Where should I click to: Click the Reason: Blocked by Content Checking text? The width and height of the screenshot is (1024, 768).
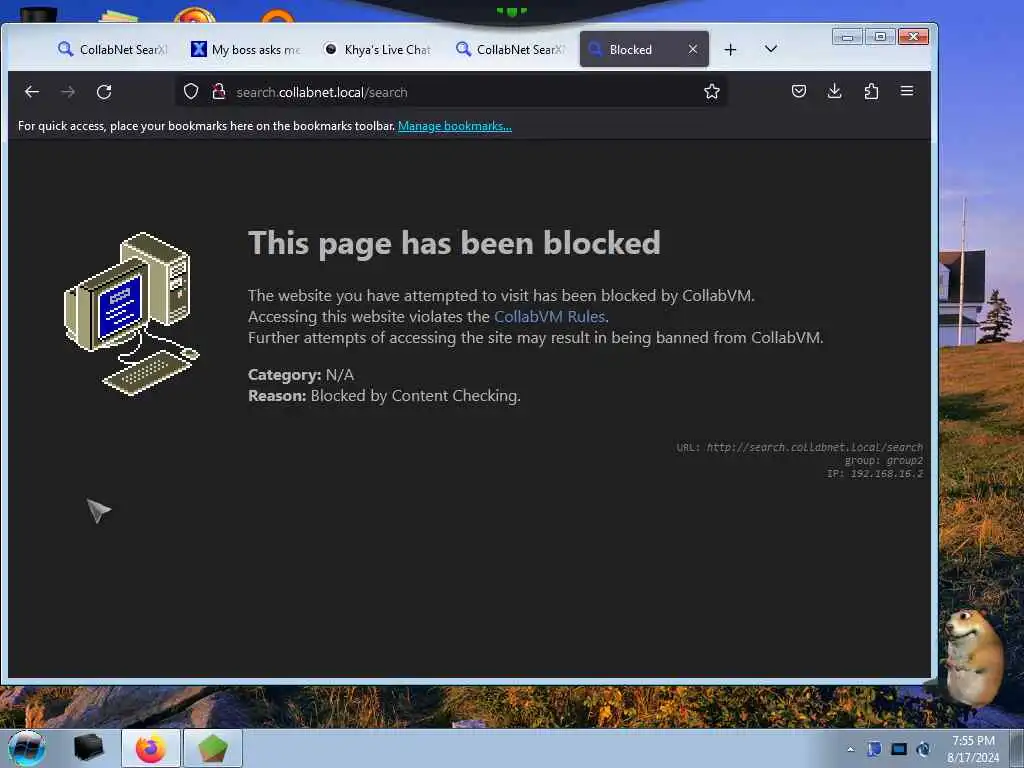[x=384, y=396]
